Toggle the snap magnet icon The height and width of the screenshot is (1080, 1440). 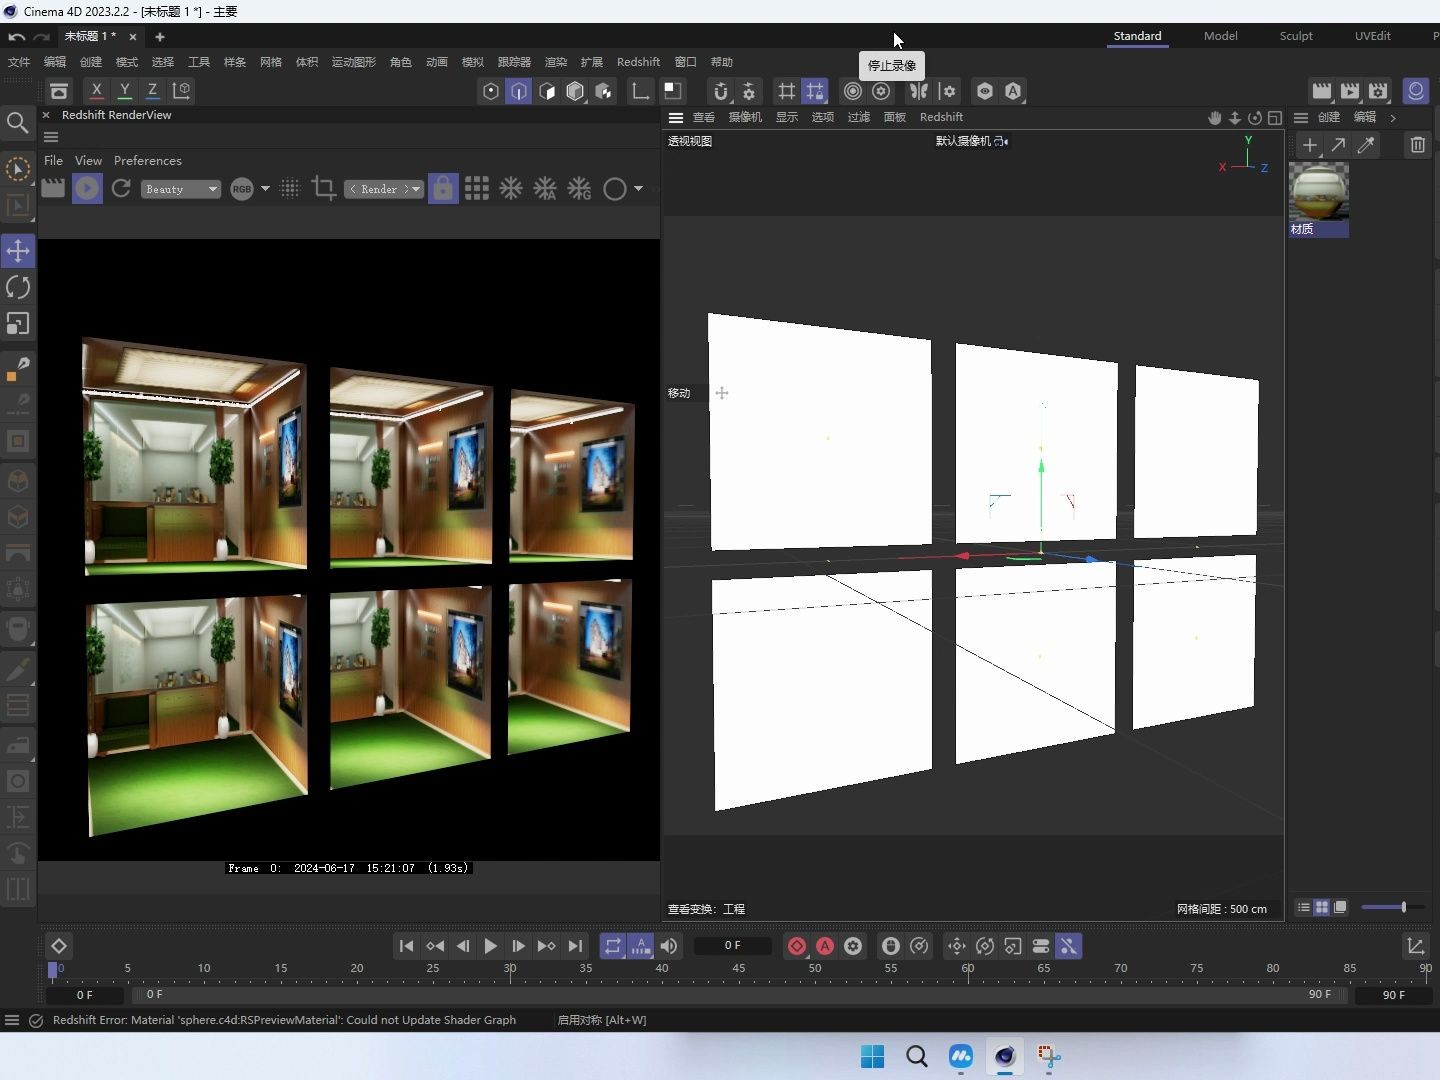pyautogui.click(x=720, y=91)
